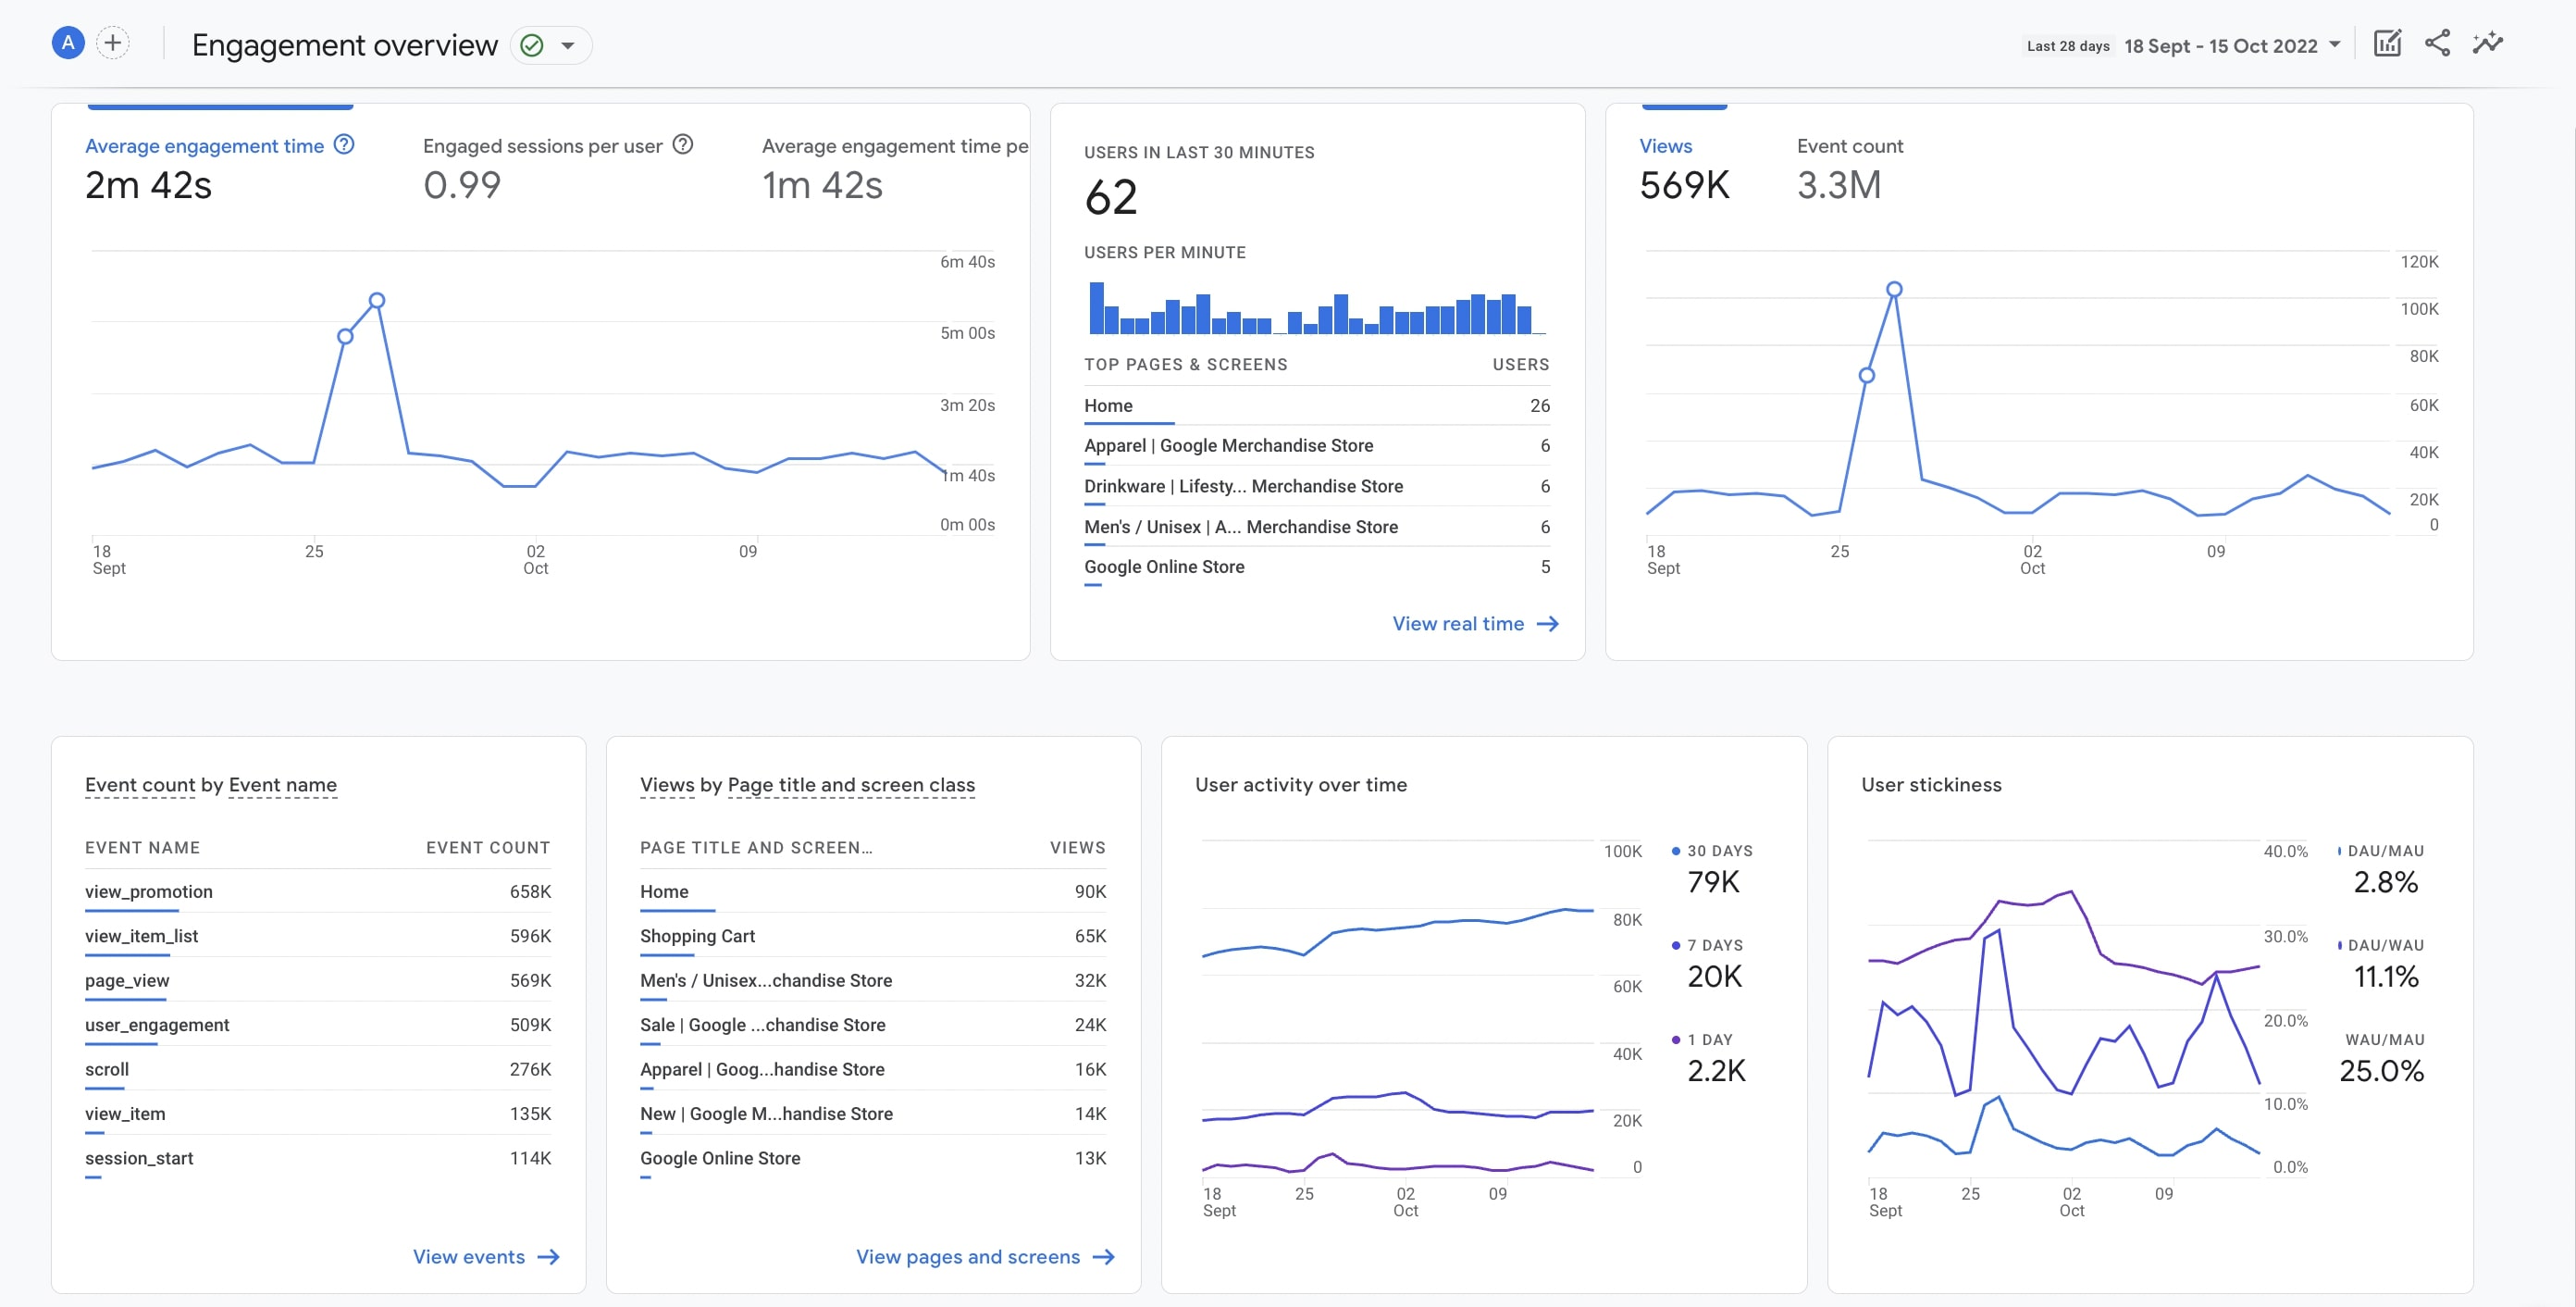Image resolution: width=2576 pixels, height=1307 pixels.
Task: Click the page_view event row
Action: click(318, 981)
